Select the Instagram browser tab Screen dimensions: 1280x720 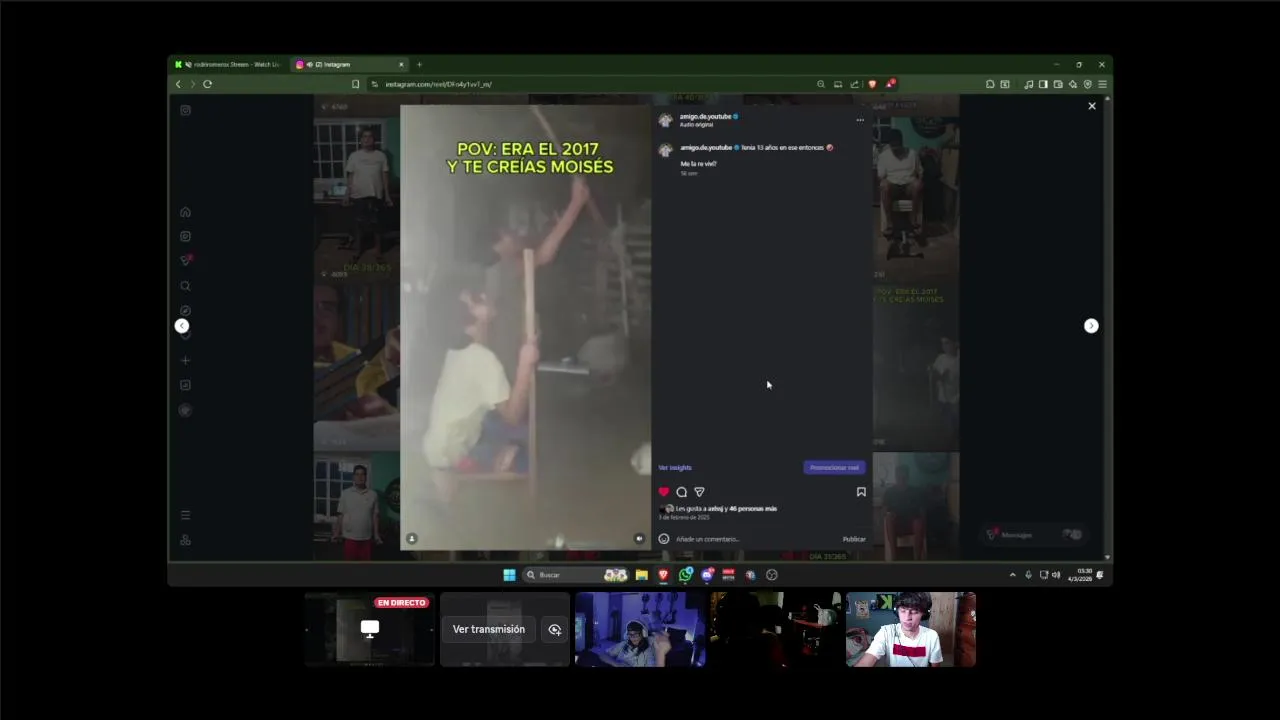point(348,64)
